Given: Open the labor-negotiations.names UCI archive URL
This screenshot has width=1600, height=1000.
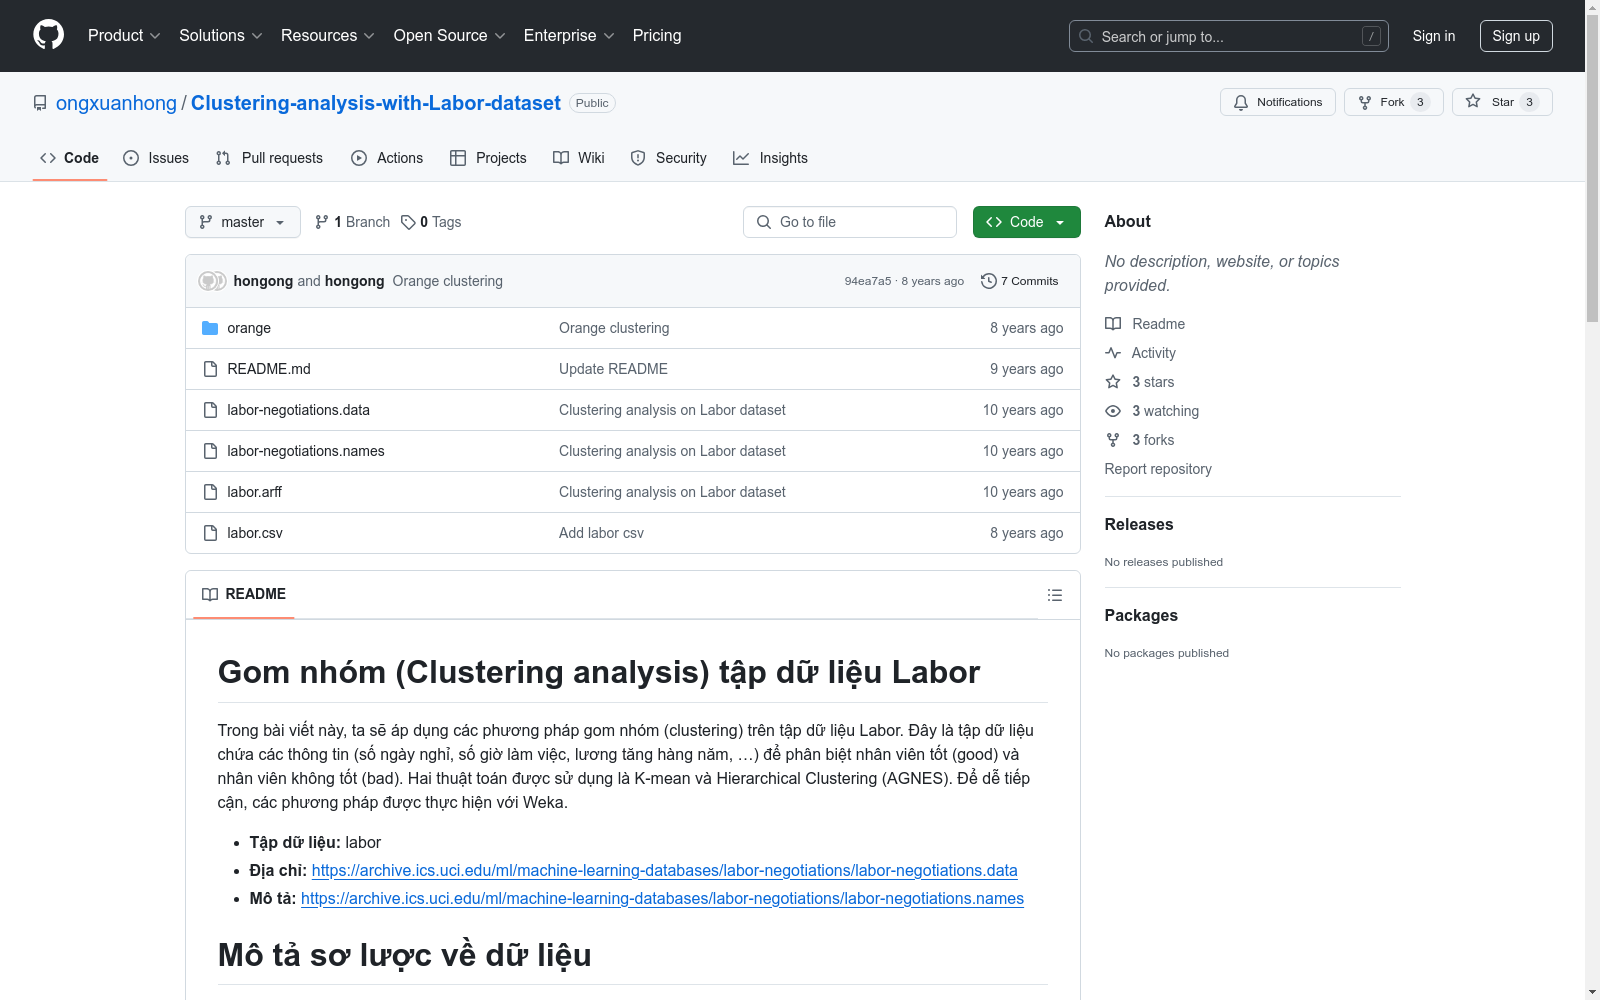Looking at the screenshot, I should (x=662, y=898).
